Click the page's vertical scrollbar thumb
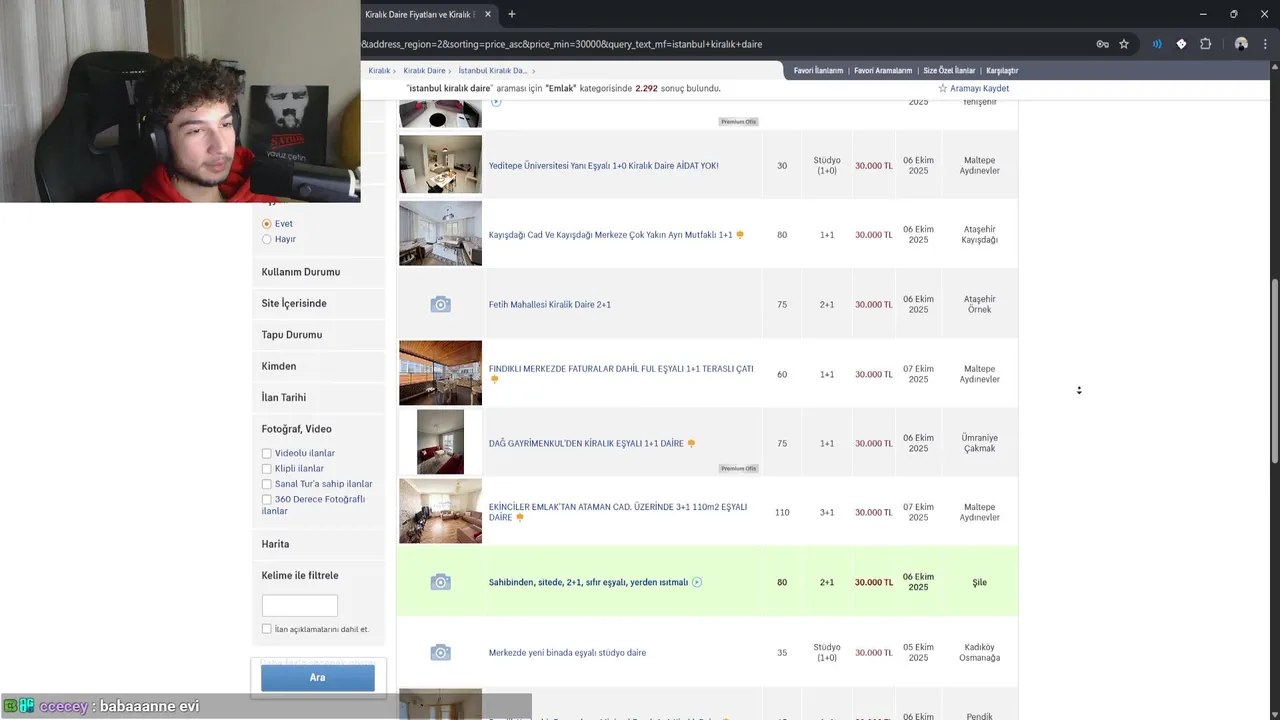The width and height of the screenshot is (1280, 720). [x=1274, y=370]
